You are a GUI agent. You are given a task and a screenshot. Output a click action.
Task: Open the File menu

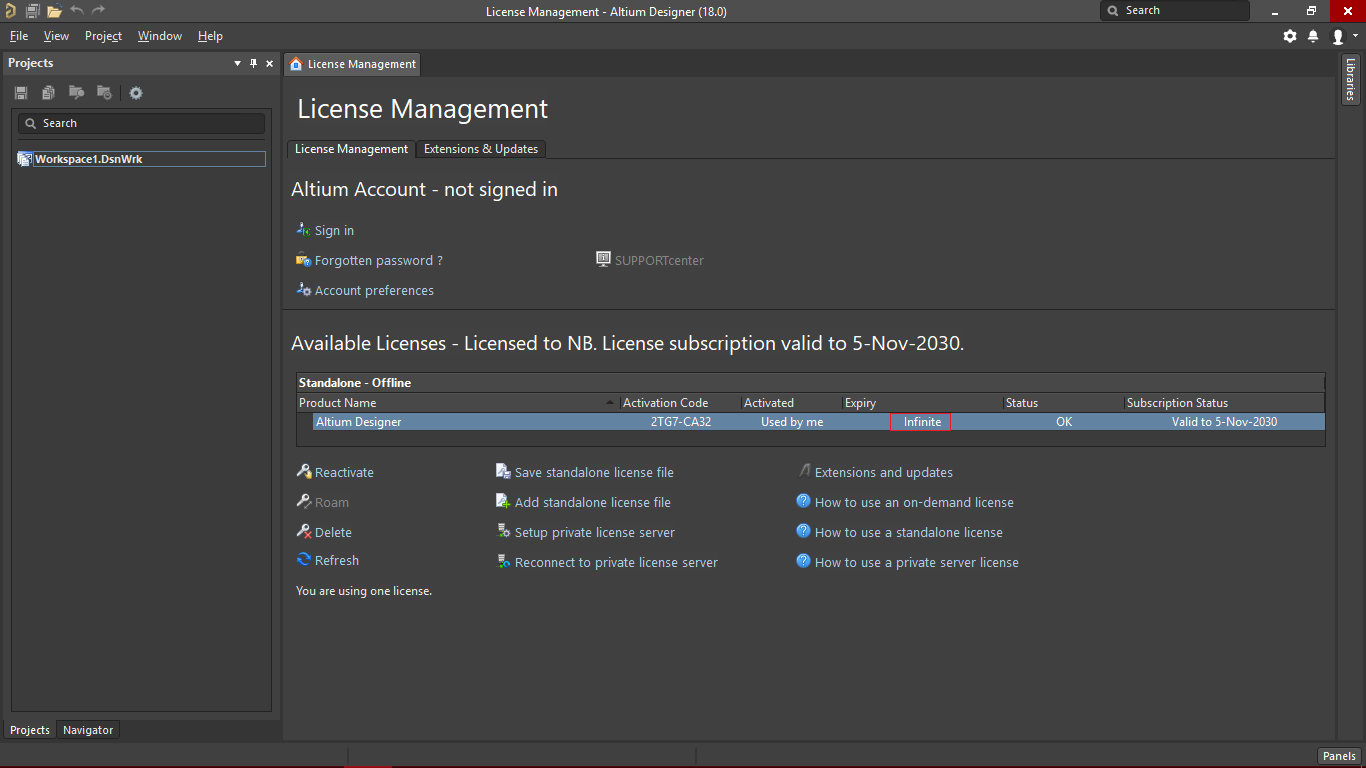[x=19, y=36]
